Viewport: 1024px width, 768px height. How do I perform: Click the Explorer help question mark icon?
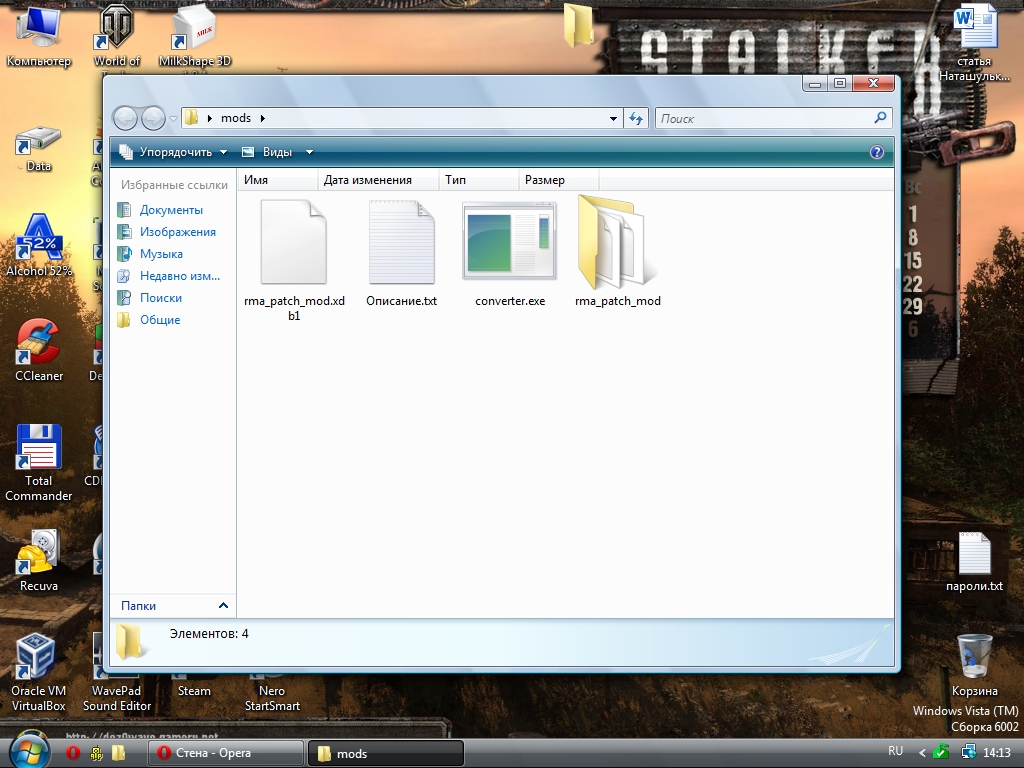(877, 152)
